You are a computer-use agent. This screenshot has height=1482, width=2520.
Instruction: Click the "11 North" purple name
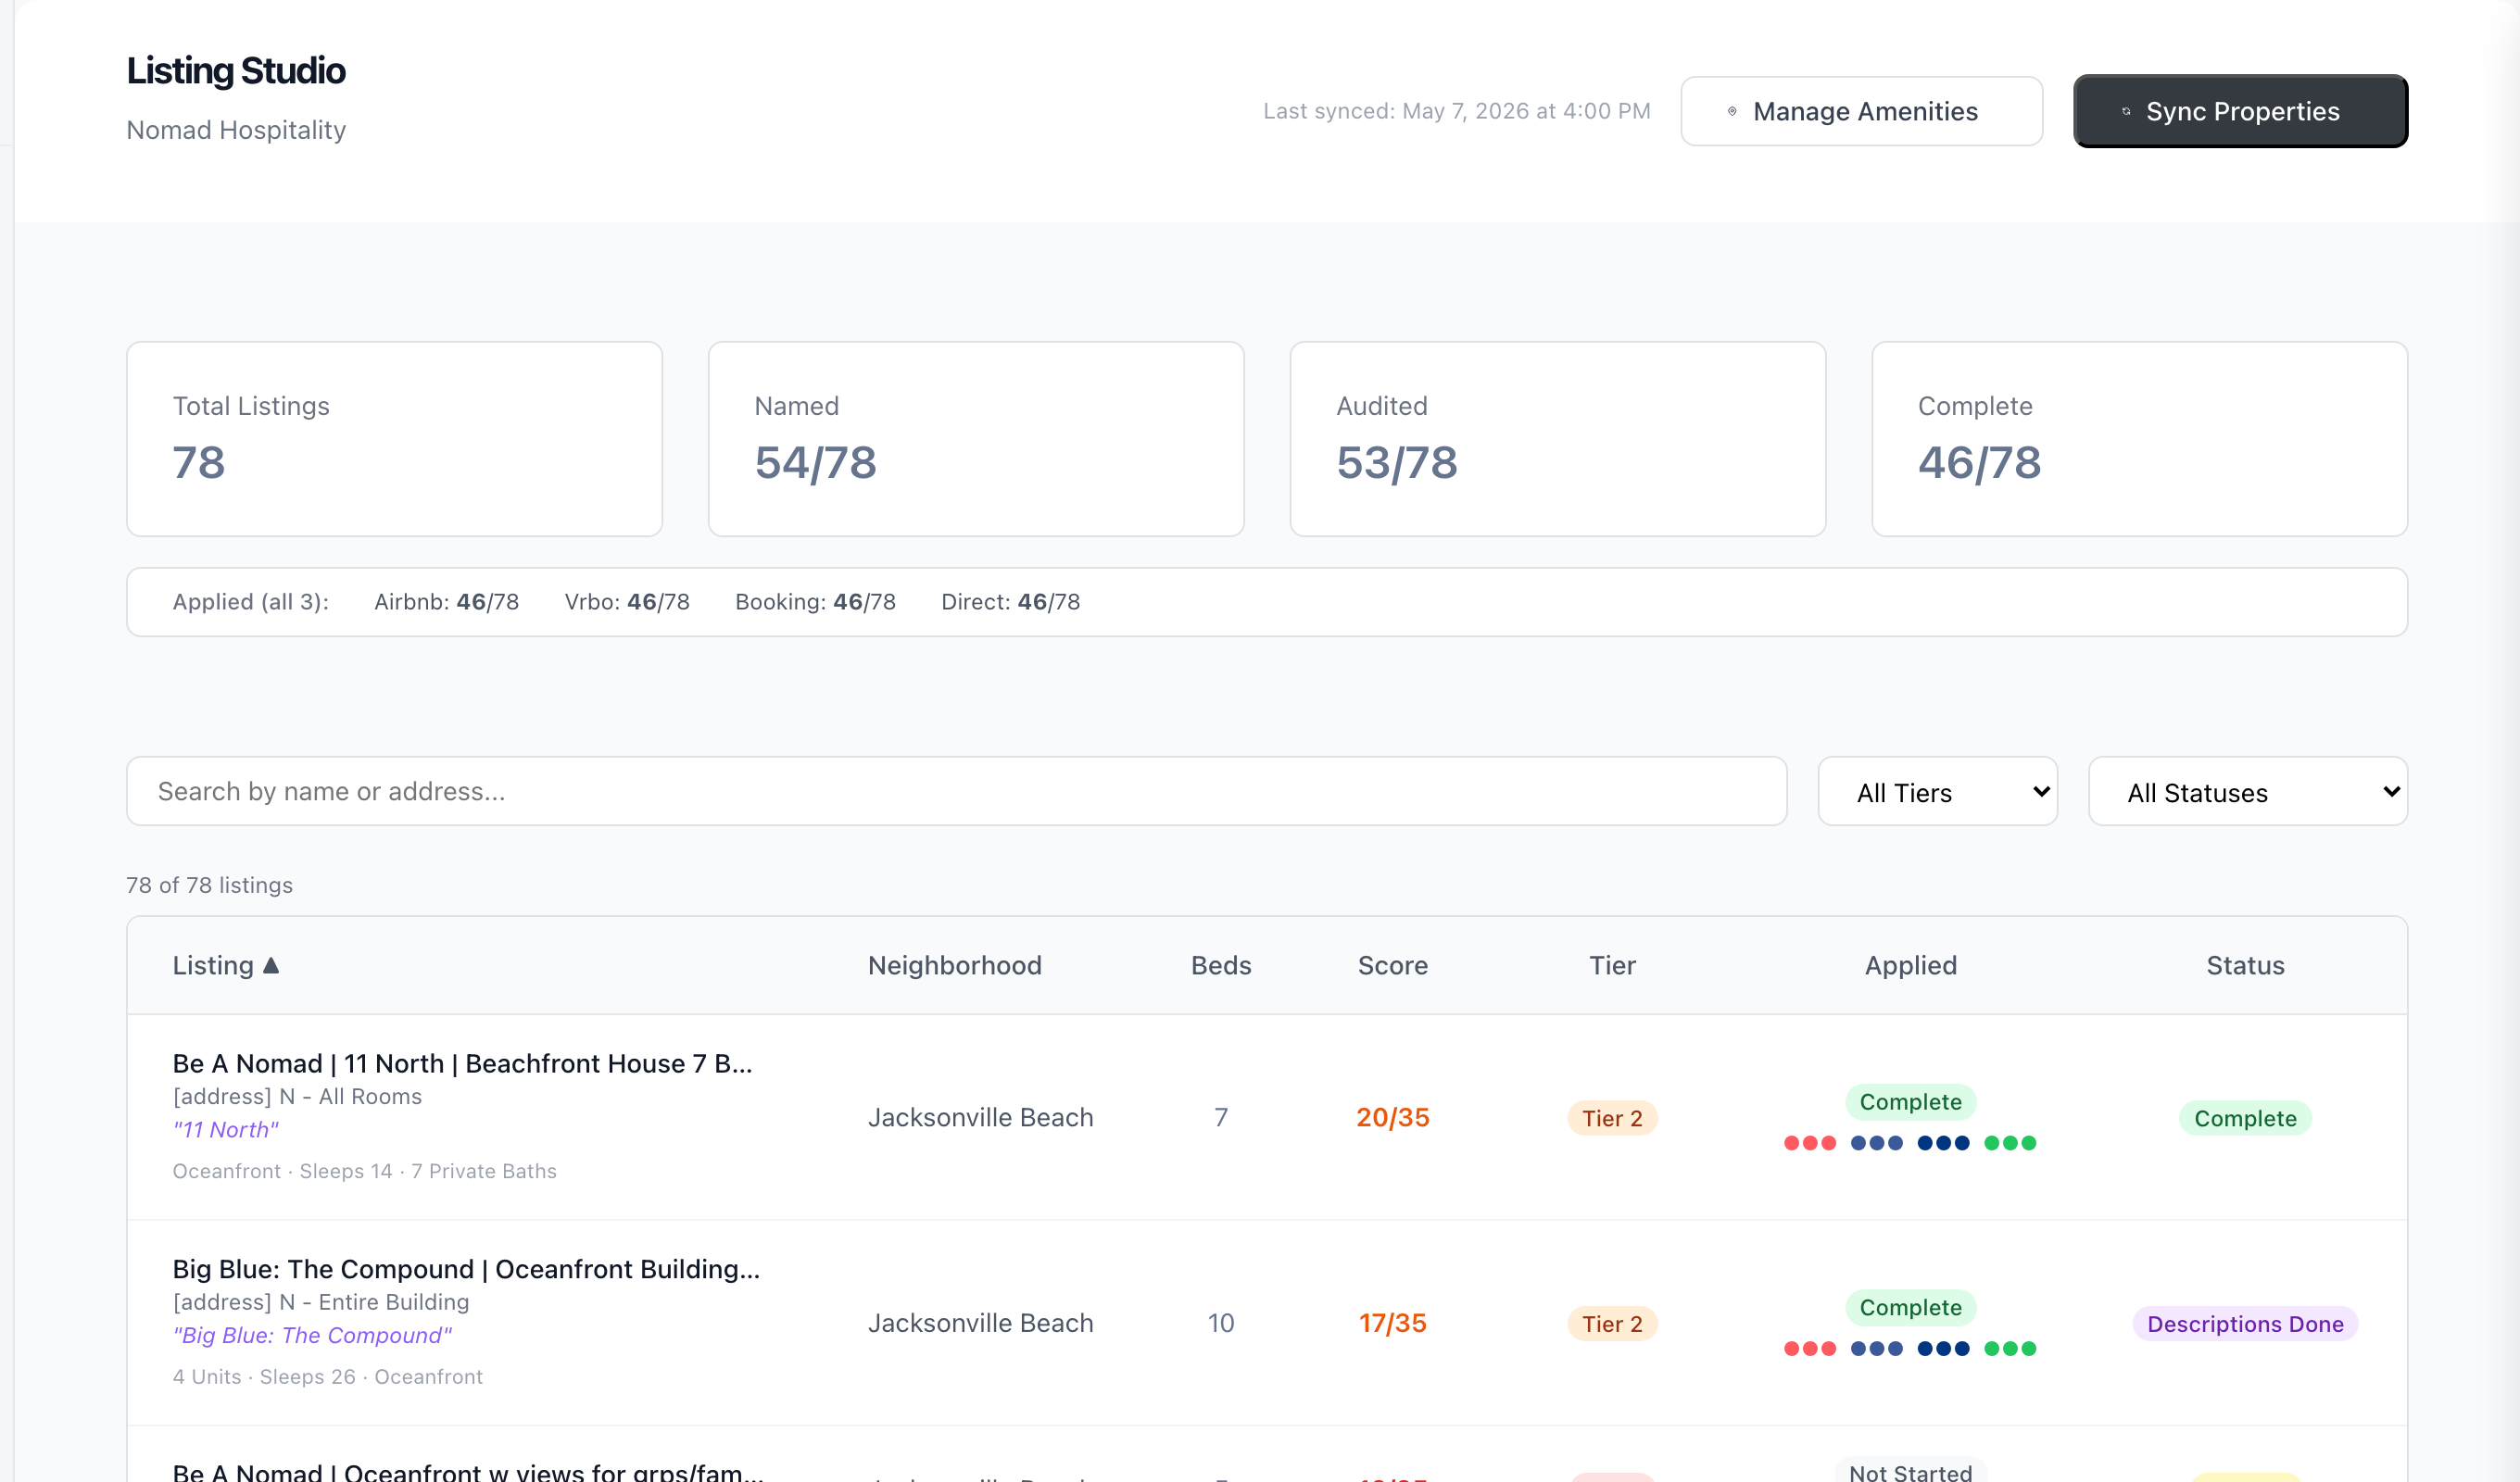[226, 1129]
